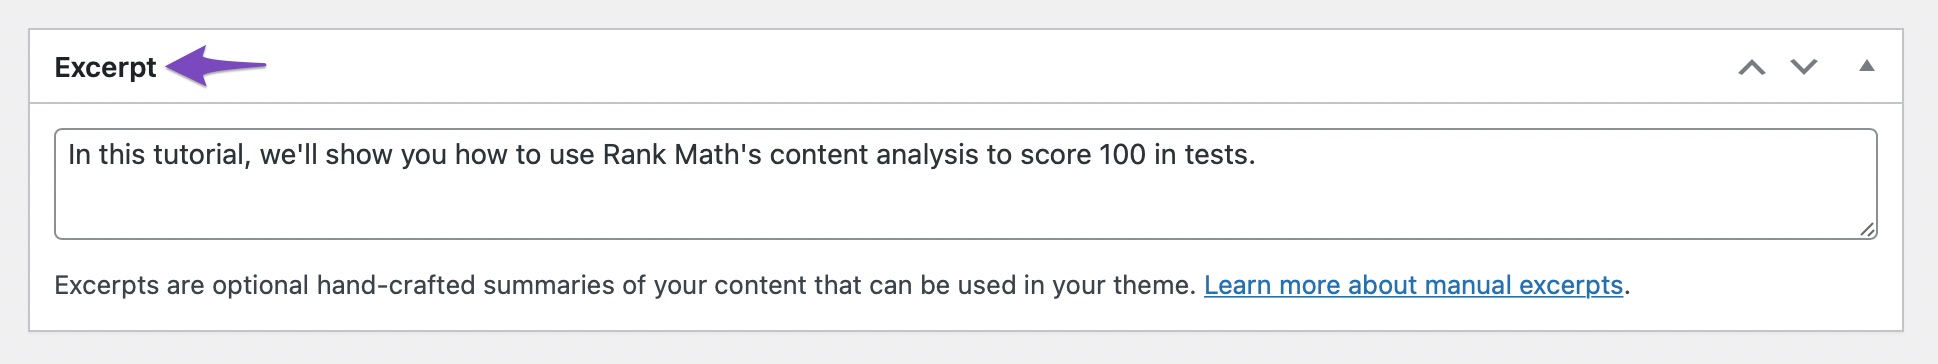Move the Excerpt panel up
The image size is (1938, 364).
1751,67
